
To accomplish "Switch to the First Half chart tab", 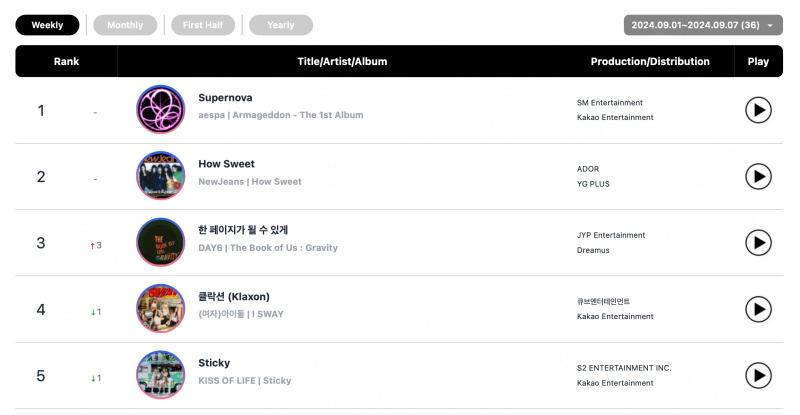I will [203, 25].
